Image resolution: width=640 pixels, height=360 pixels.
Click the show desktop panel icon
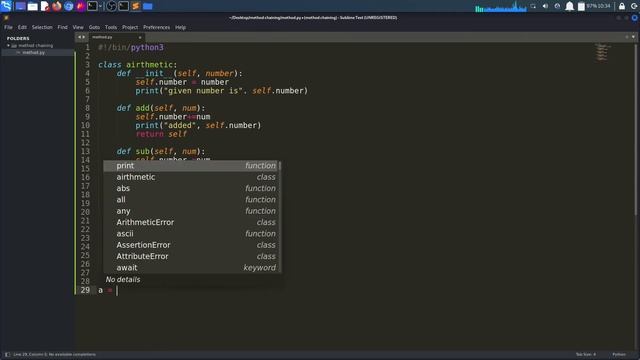point(20,6)
